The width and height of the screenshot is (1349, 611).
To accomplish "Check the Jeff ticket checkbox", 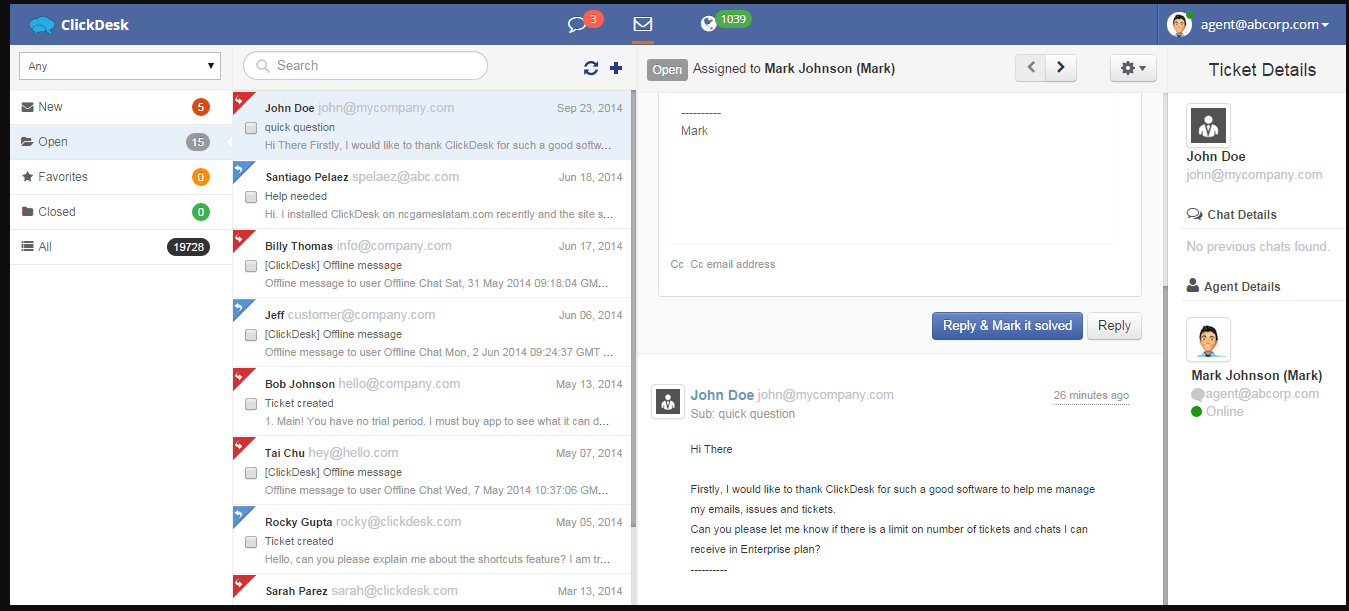I will [251, 335].
